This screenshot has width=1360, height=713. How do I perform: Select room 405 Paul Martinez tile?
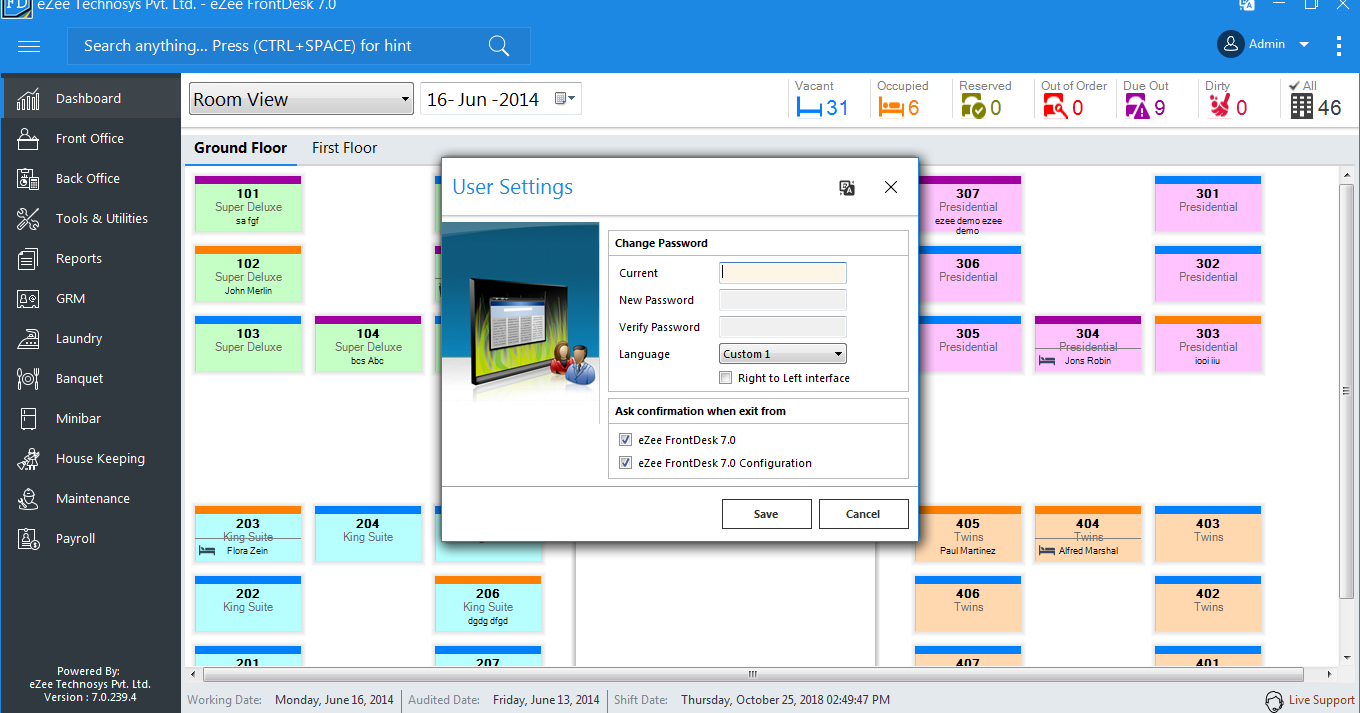[x=968, y=534]
